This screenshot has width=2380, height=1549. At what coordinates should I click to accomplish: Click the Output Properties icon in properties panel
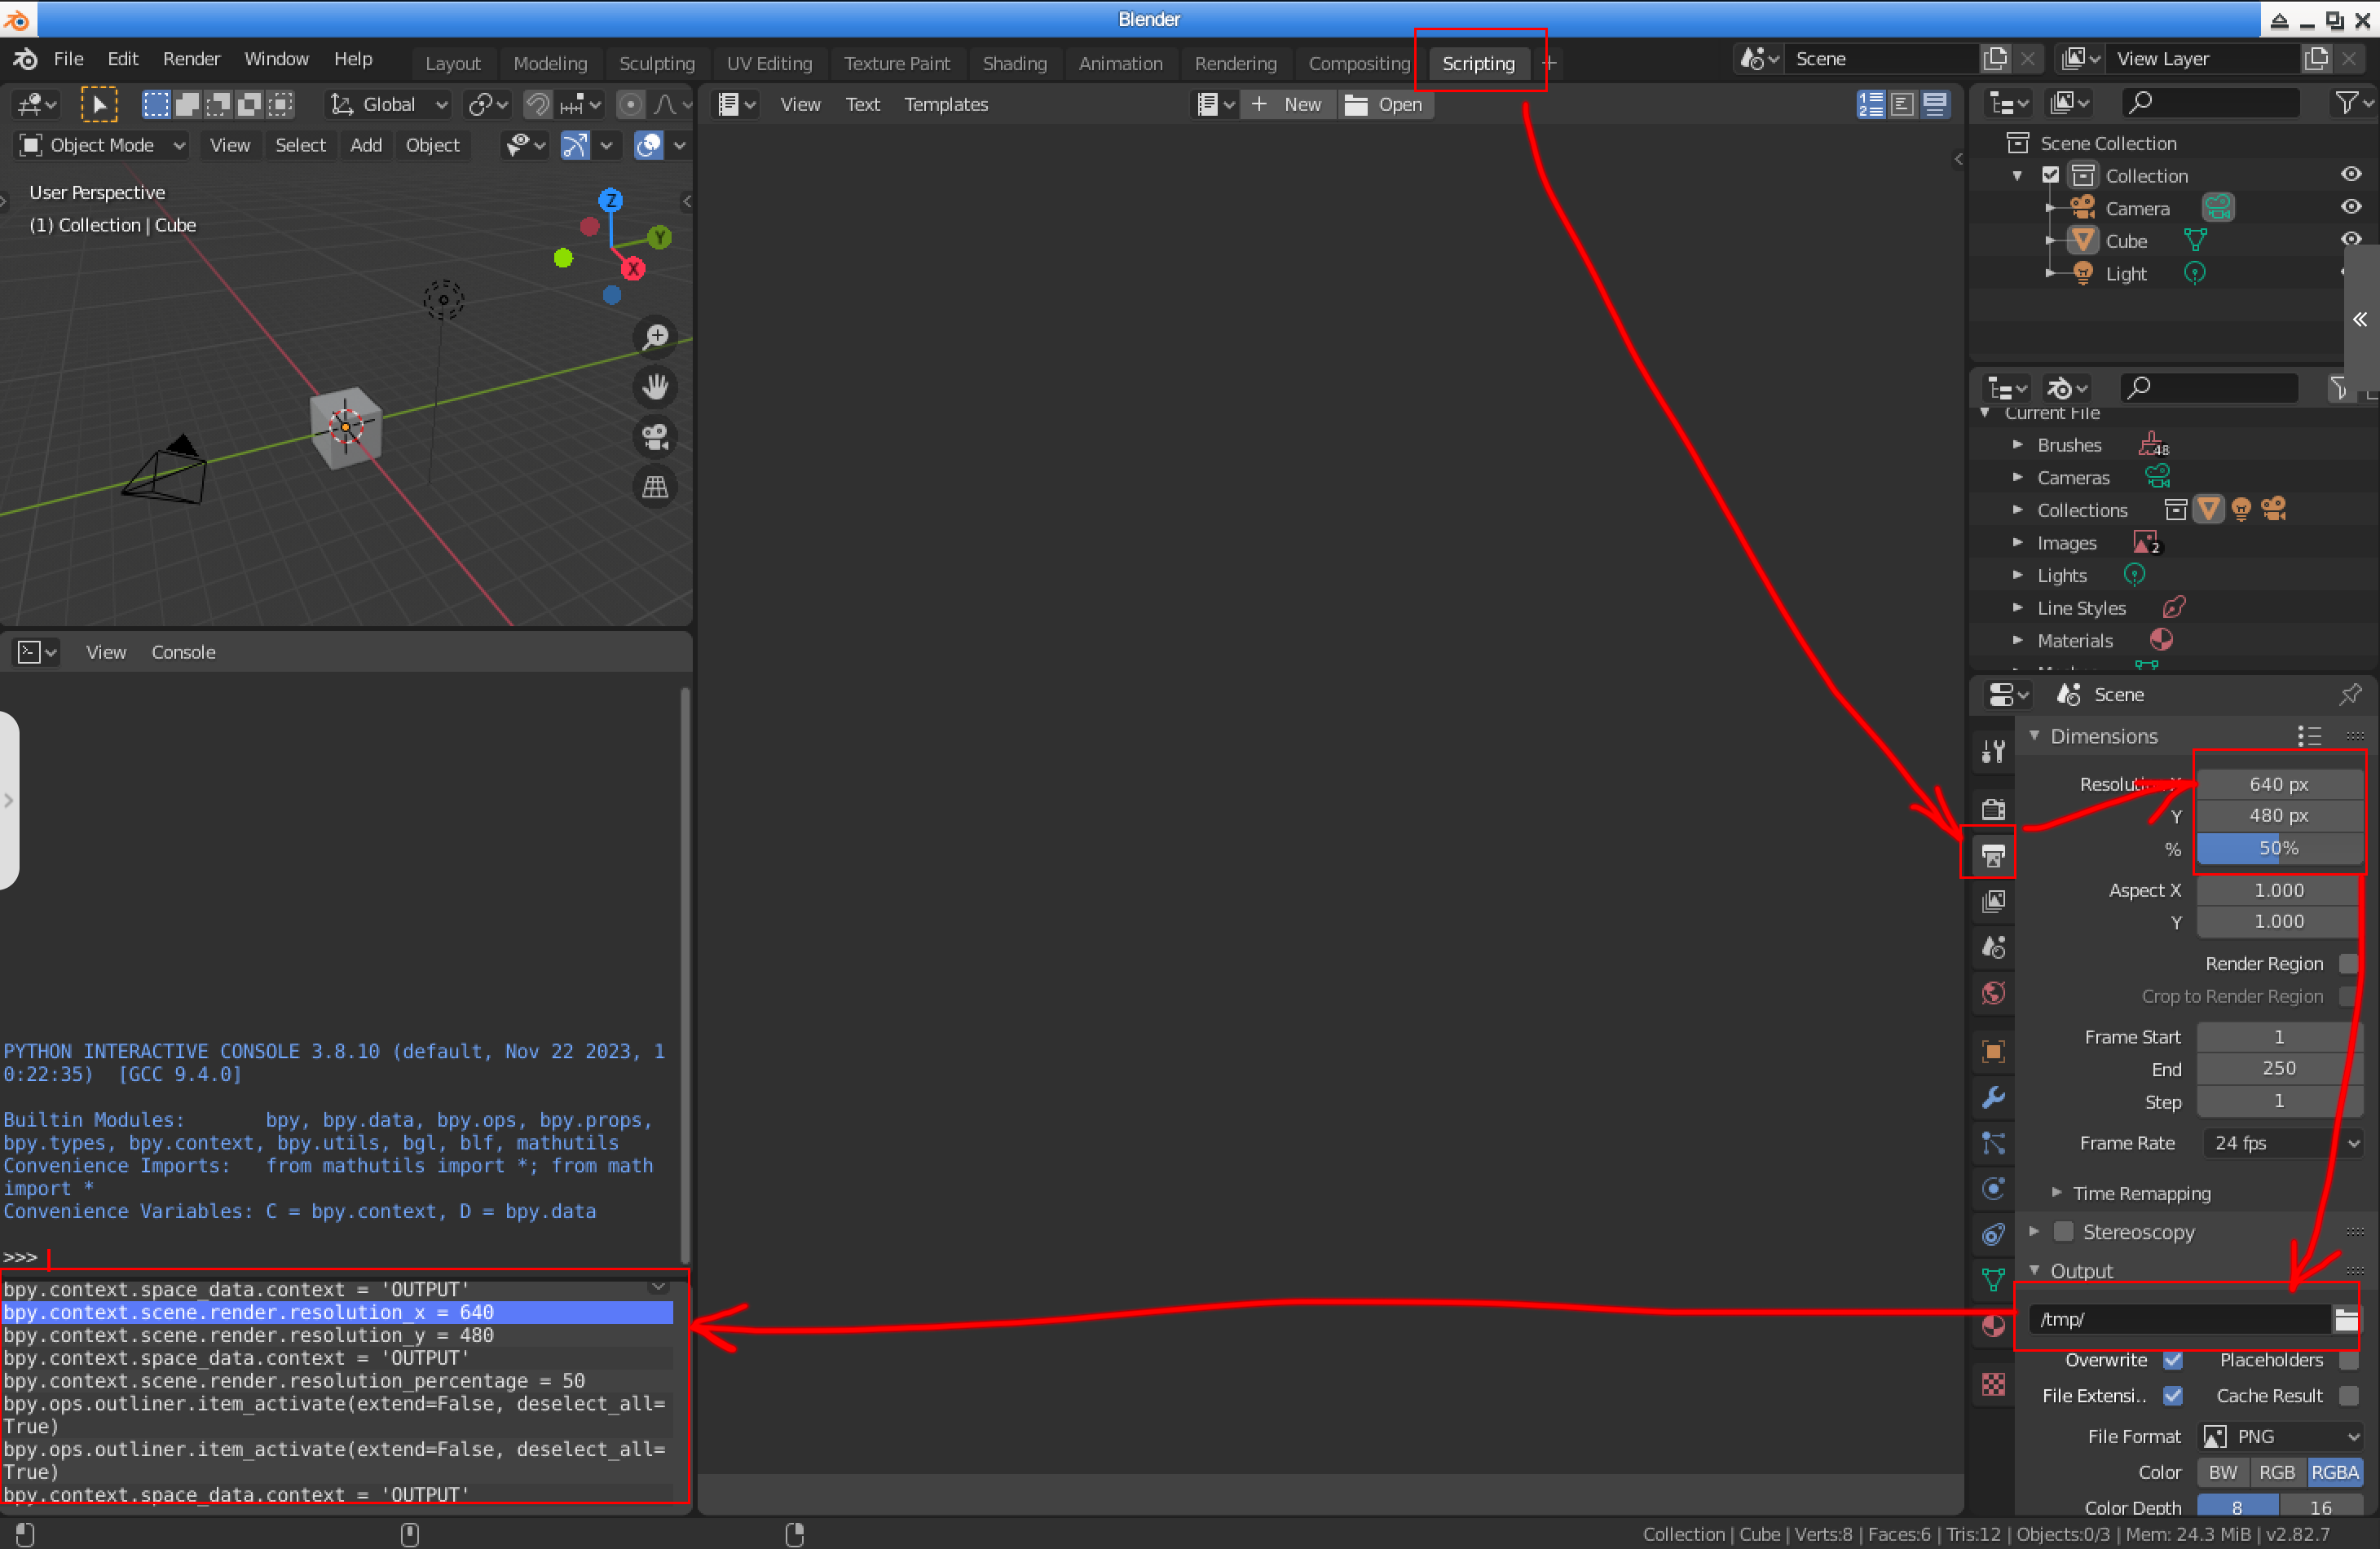[x=1991, y=854]
